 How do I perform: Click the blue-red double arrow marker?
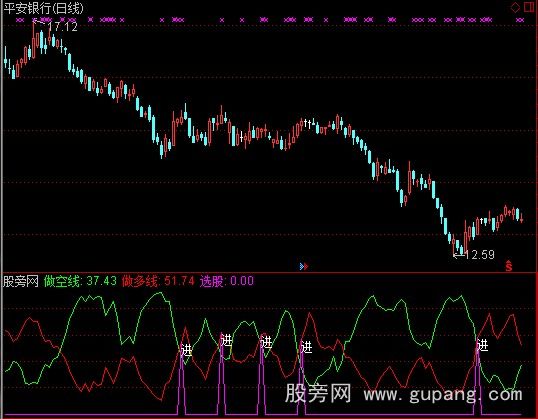[304, 266]
